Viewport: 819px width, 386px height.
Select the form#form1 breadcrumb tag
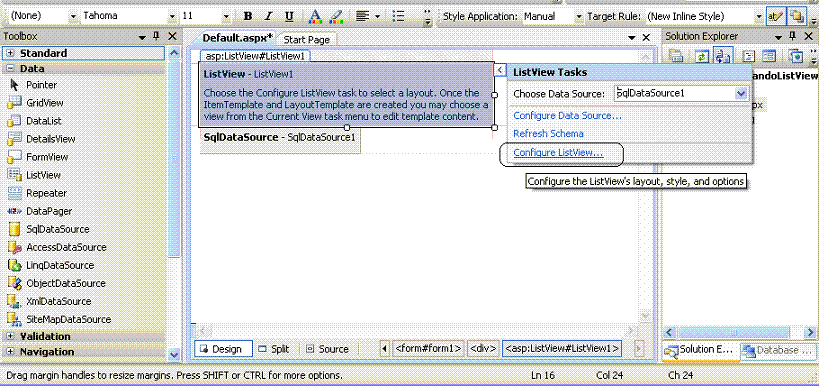(428, 348)
